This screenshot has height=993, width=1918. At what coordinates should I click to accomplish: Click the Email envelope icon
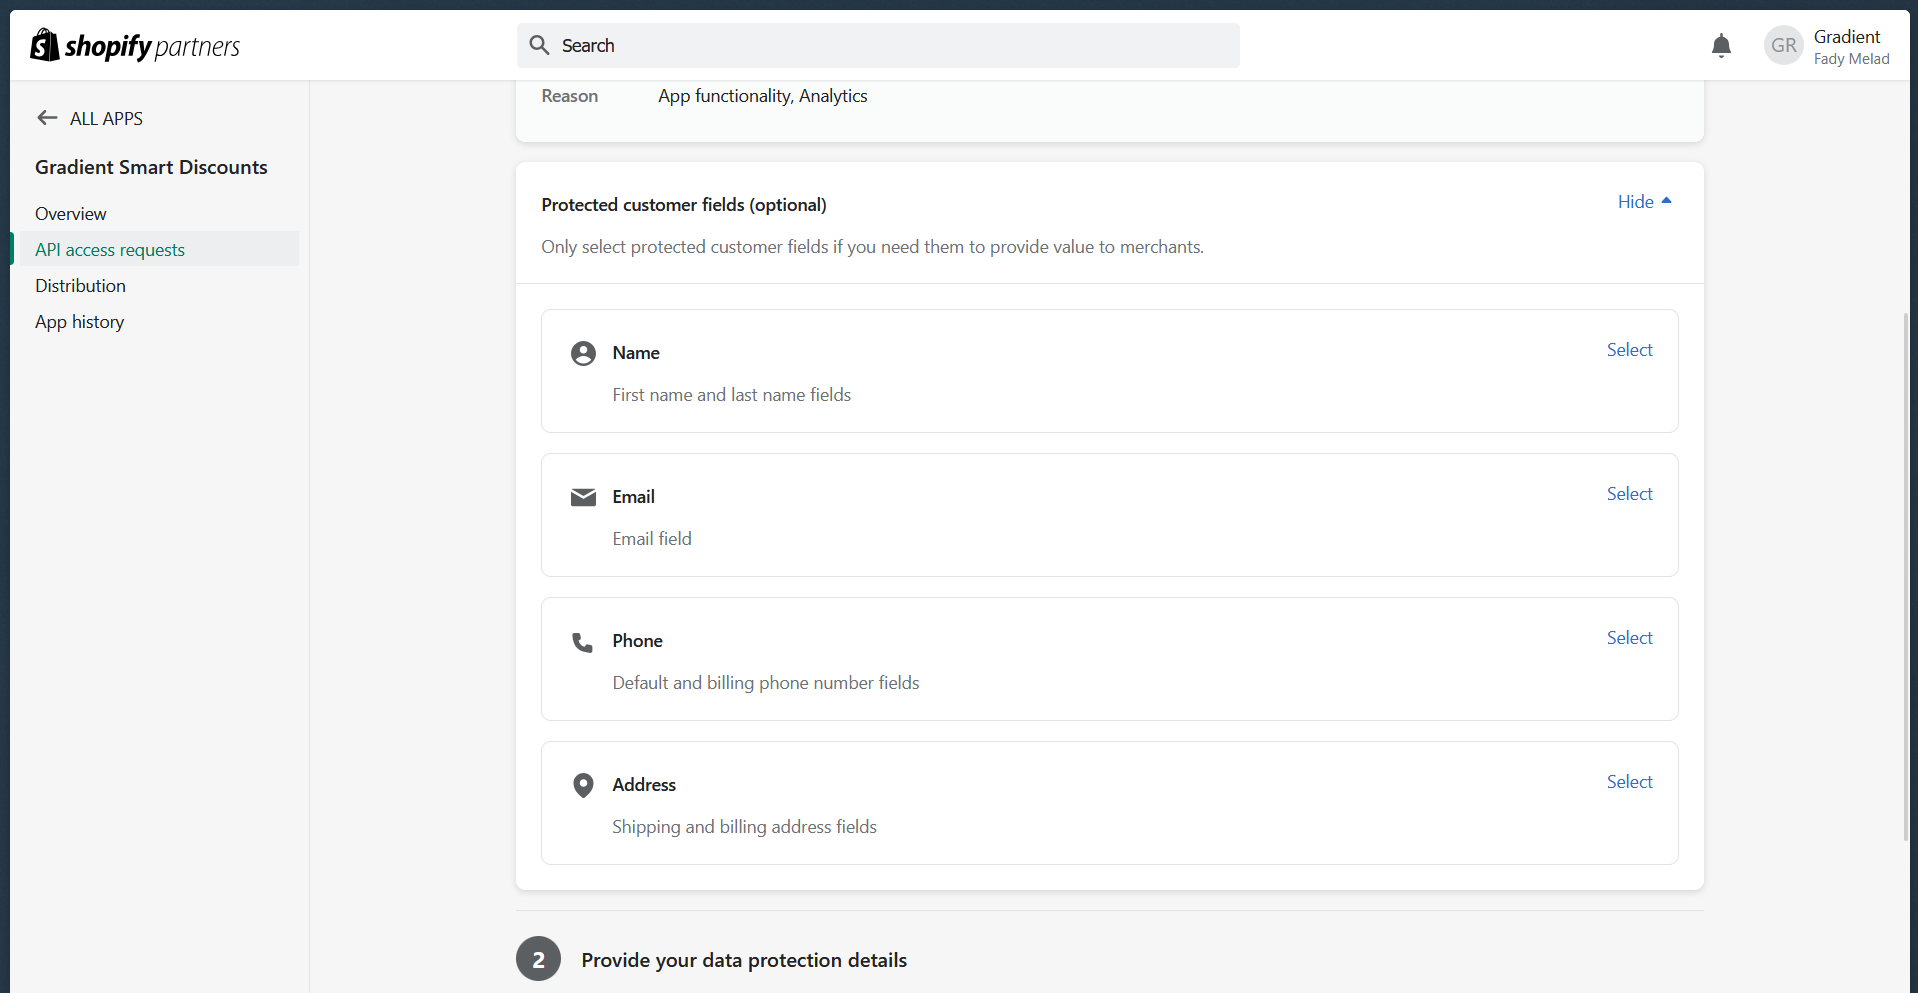click(x=583, y=497)
